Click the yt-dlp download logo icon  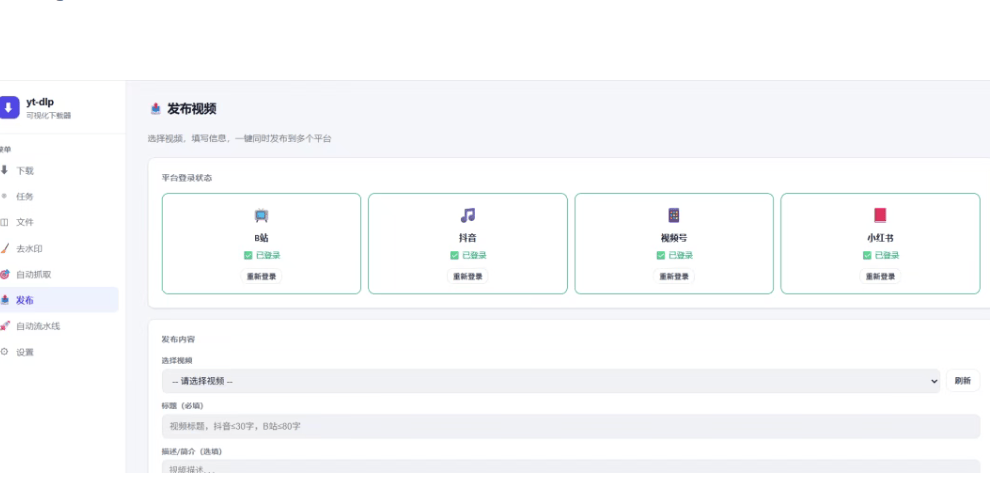point(9,107)
